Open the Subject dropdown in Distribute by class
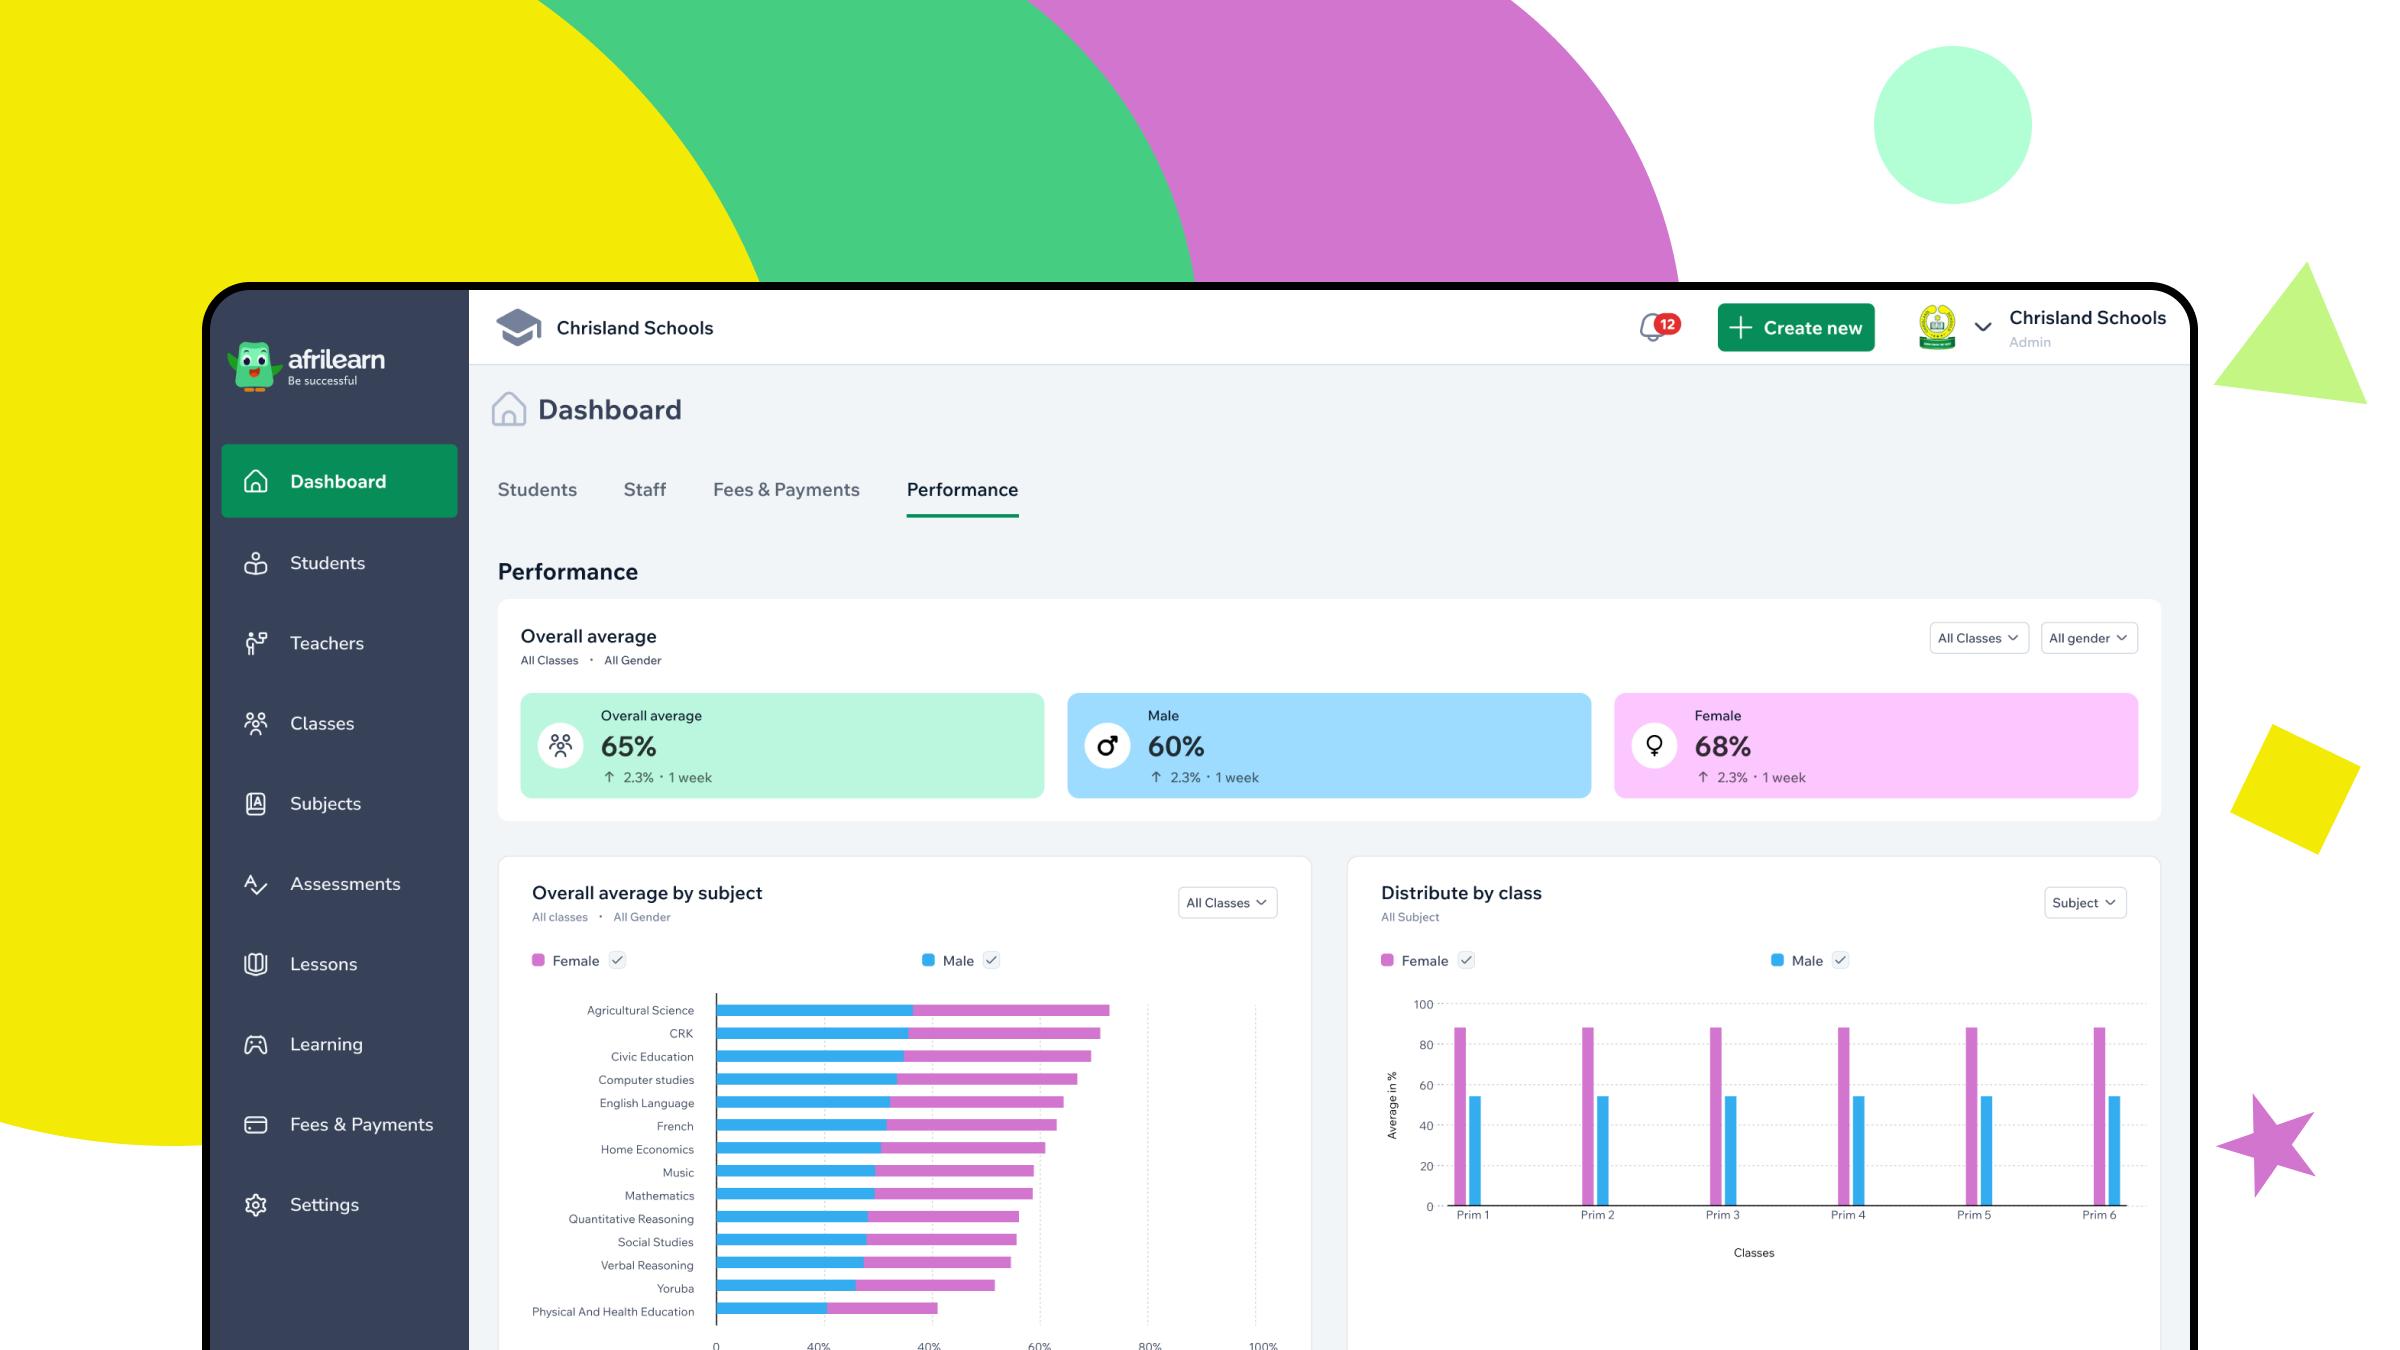The height and width of the screenshot is (1350, 2400). (2084, 903)
